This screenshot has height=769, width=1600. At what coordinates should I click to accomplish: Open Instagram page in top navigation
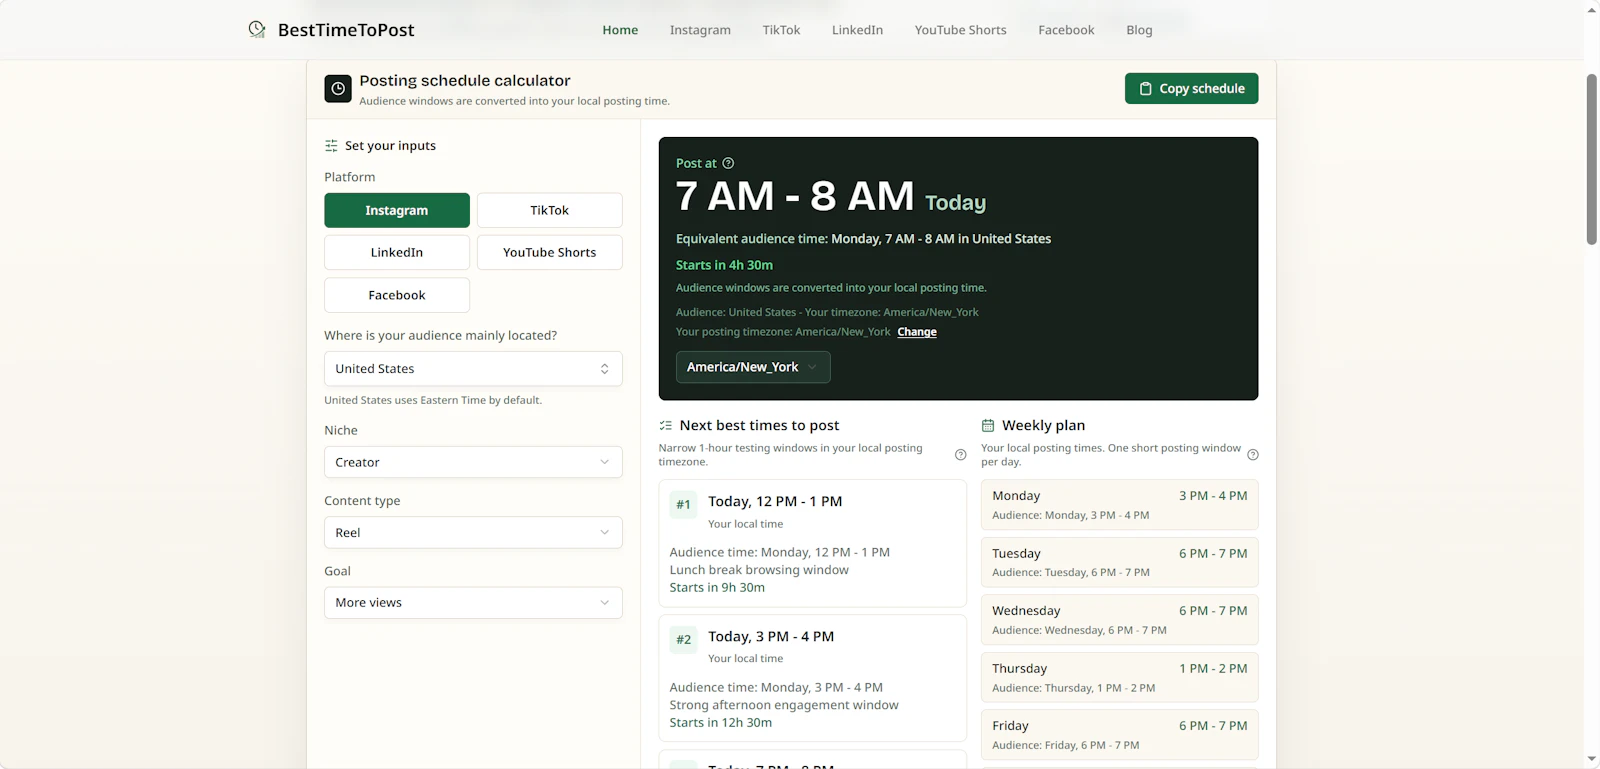[x=700, y=30]
